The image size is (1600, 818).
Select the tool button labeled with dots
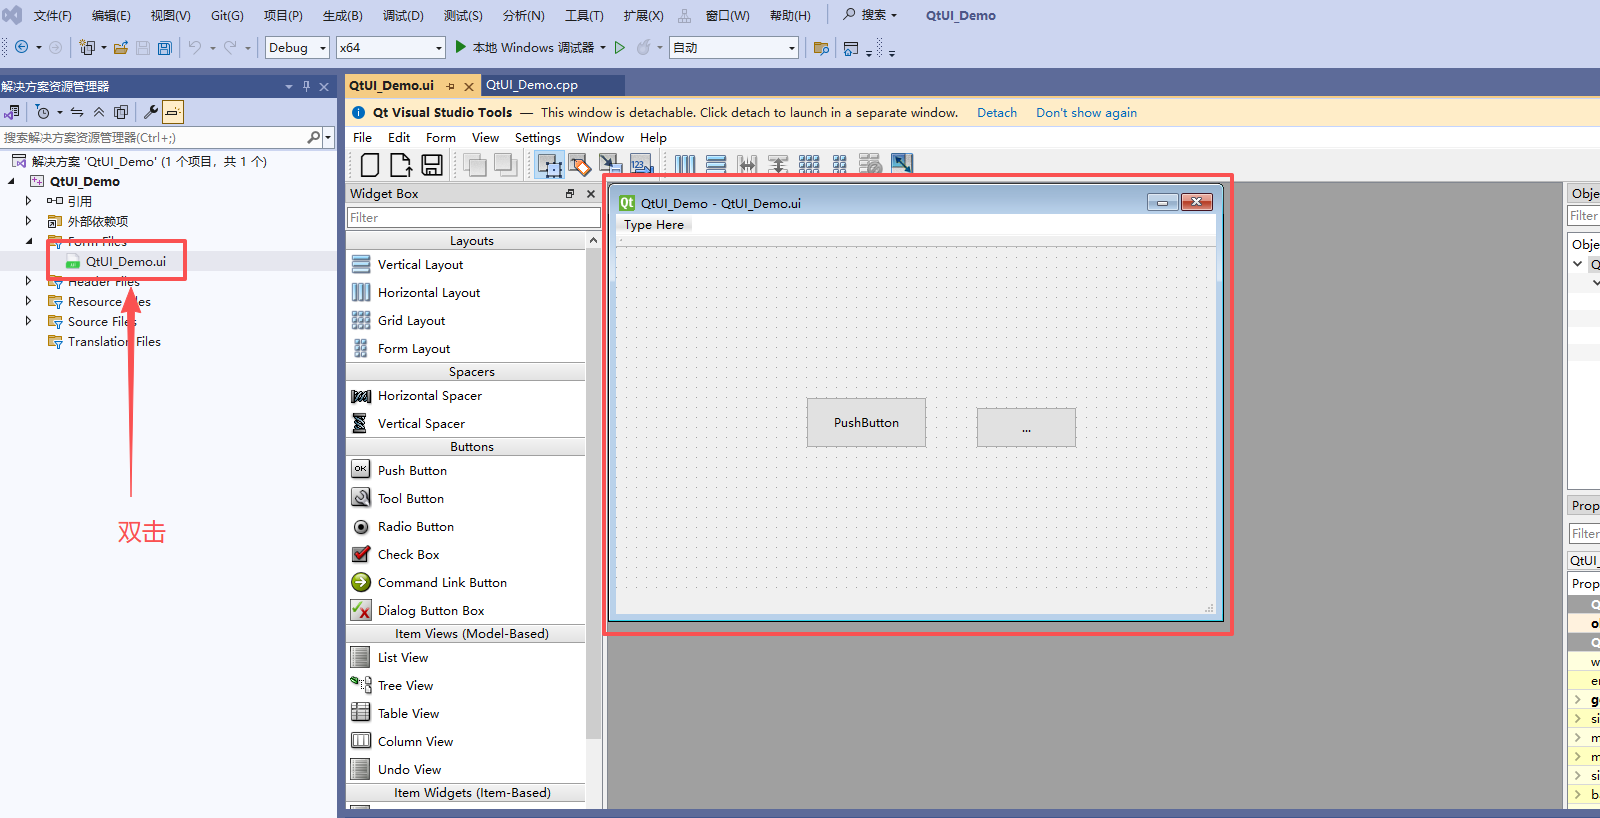point(1026,427)
